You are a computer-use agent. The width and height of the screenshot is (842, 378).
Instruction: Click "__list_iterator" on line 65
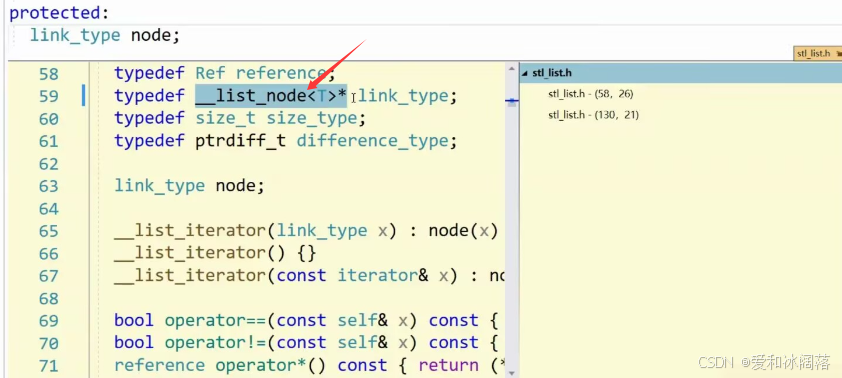190,231
